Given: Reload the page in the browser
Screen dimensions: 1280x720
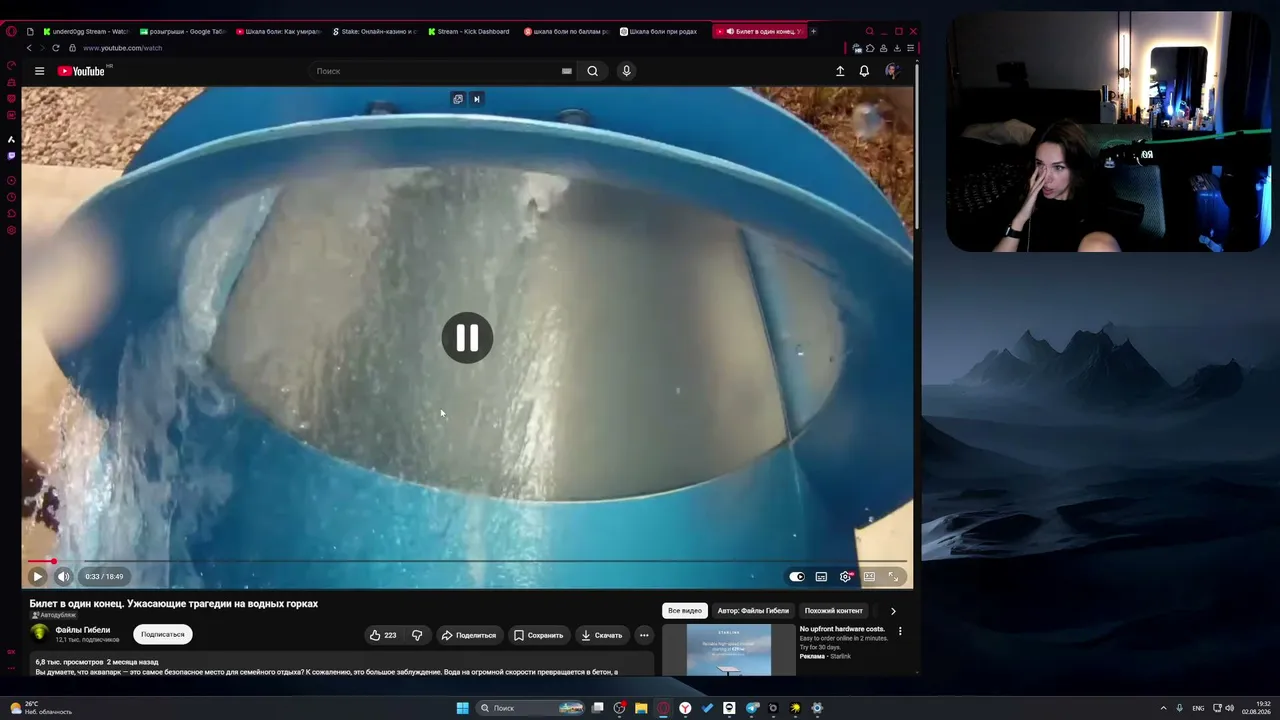Looking at the screenshot, I should [55, 48].
